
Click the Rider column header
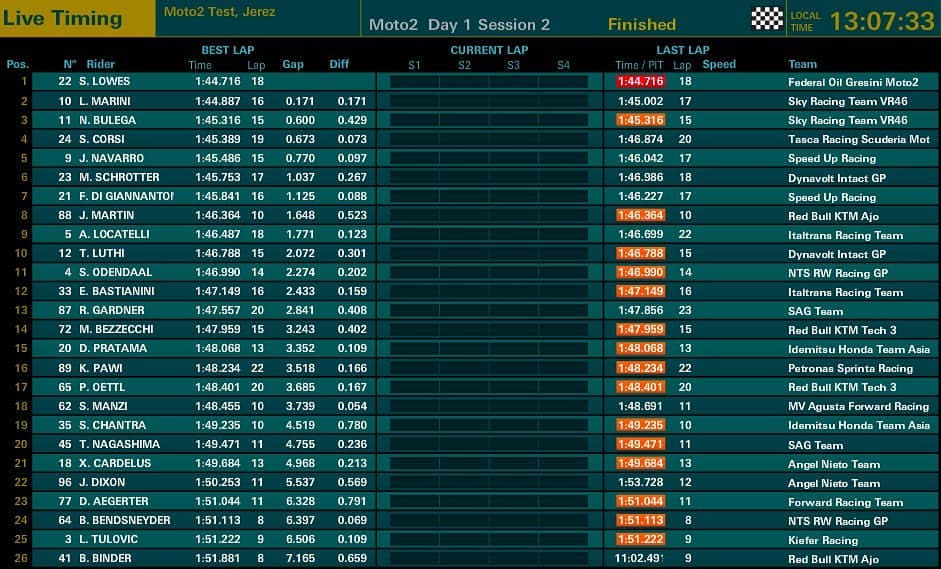coord(100,64)
